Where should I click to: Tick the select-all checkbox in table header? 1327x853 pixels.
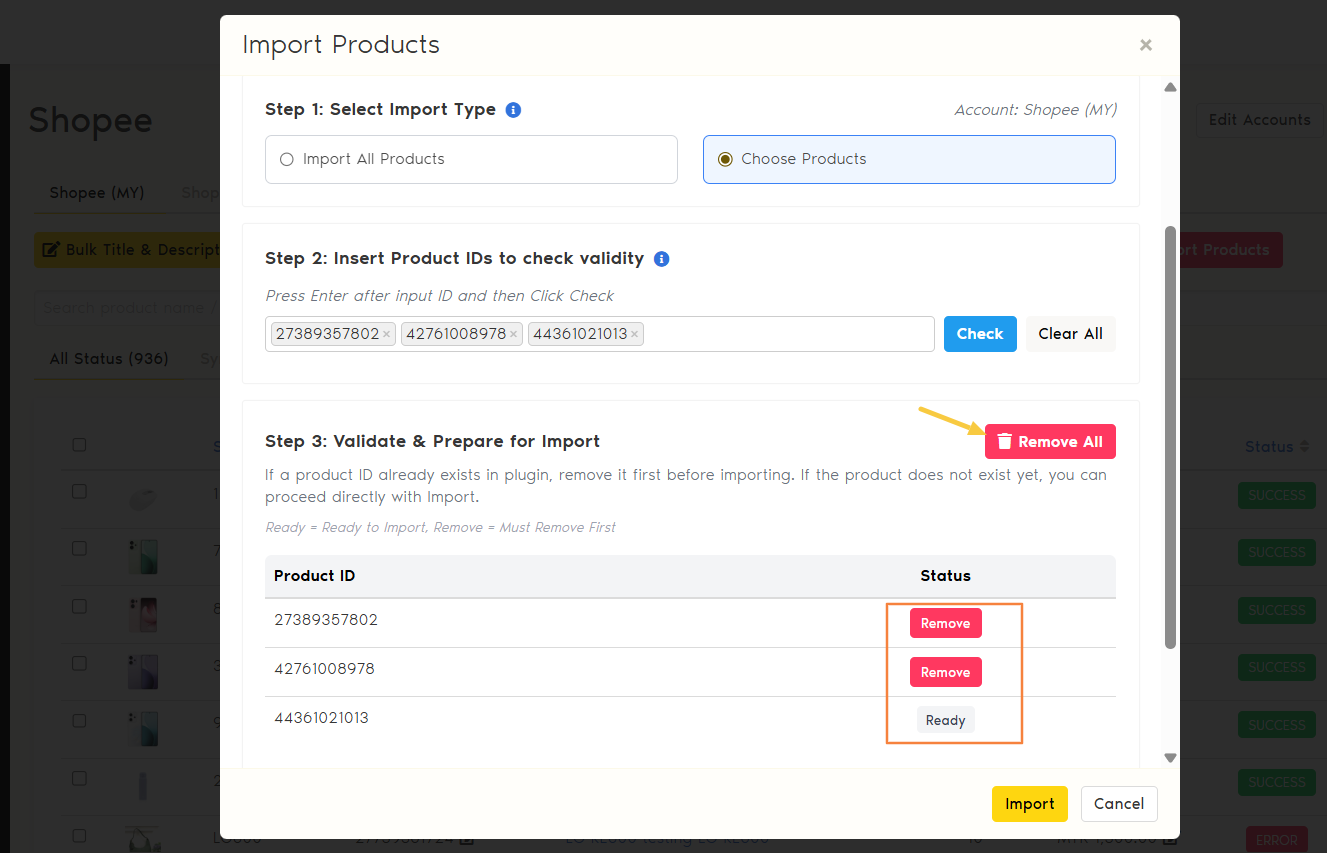(x=79, y=445)
